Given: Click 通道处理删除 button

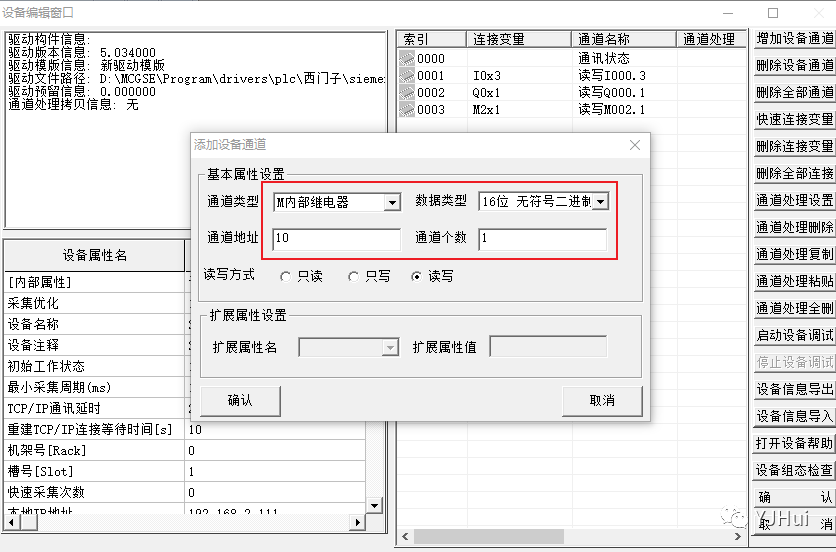Looking at the screenshot, I should coord(794,227).
